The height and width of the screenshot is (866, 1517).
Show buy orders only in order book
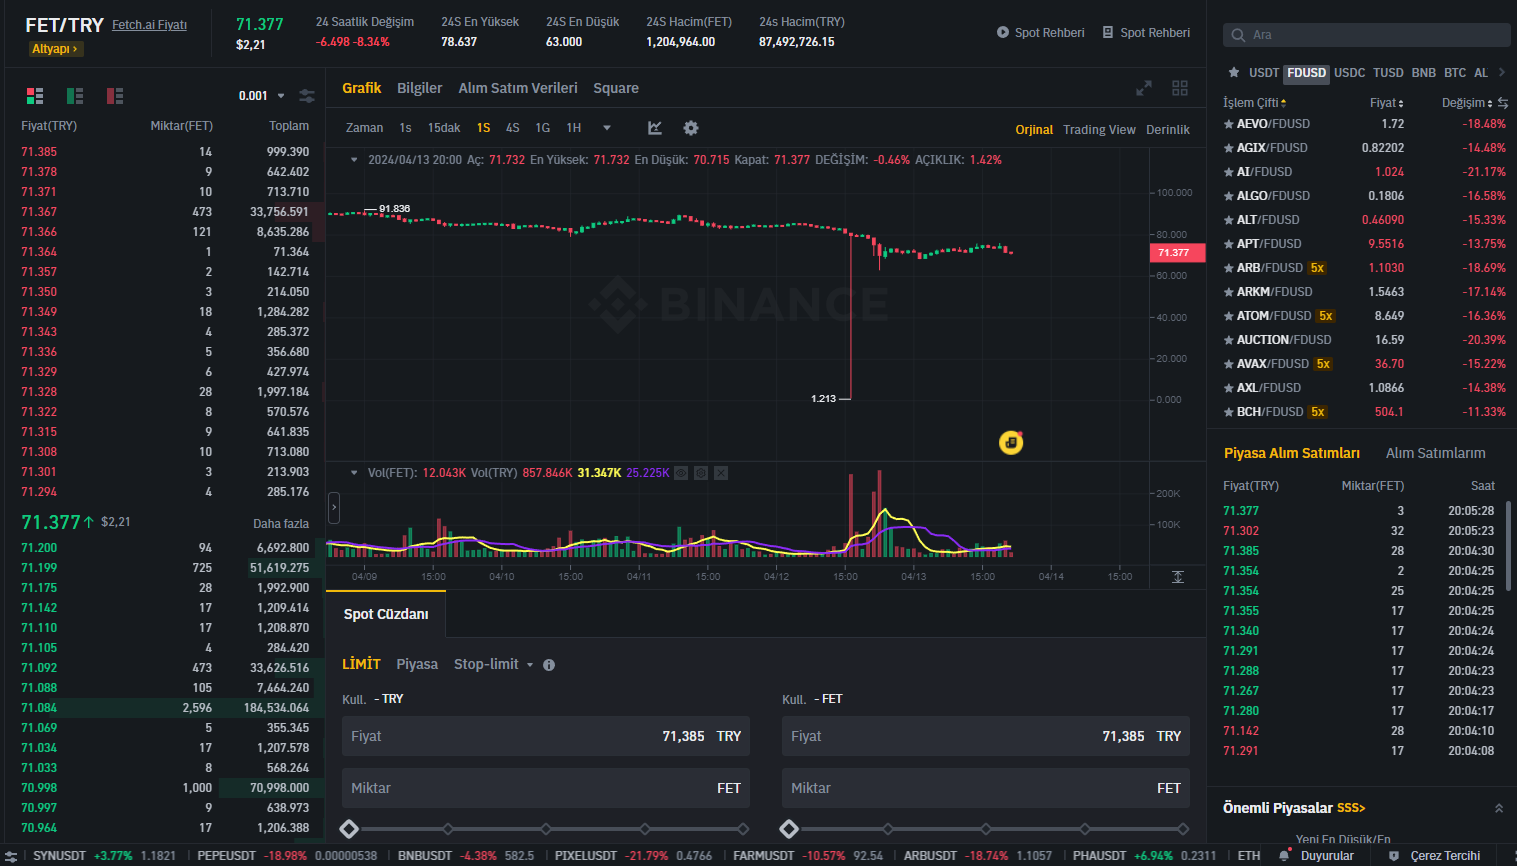tap(75, 96)
